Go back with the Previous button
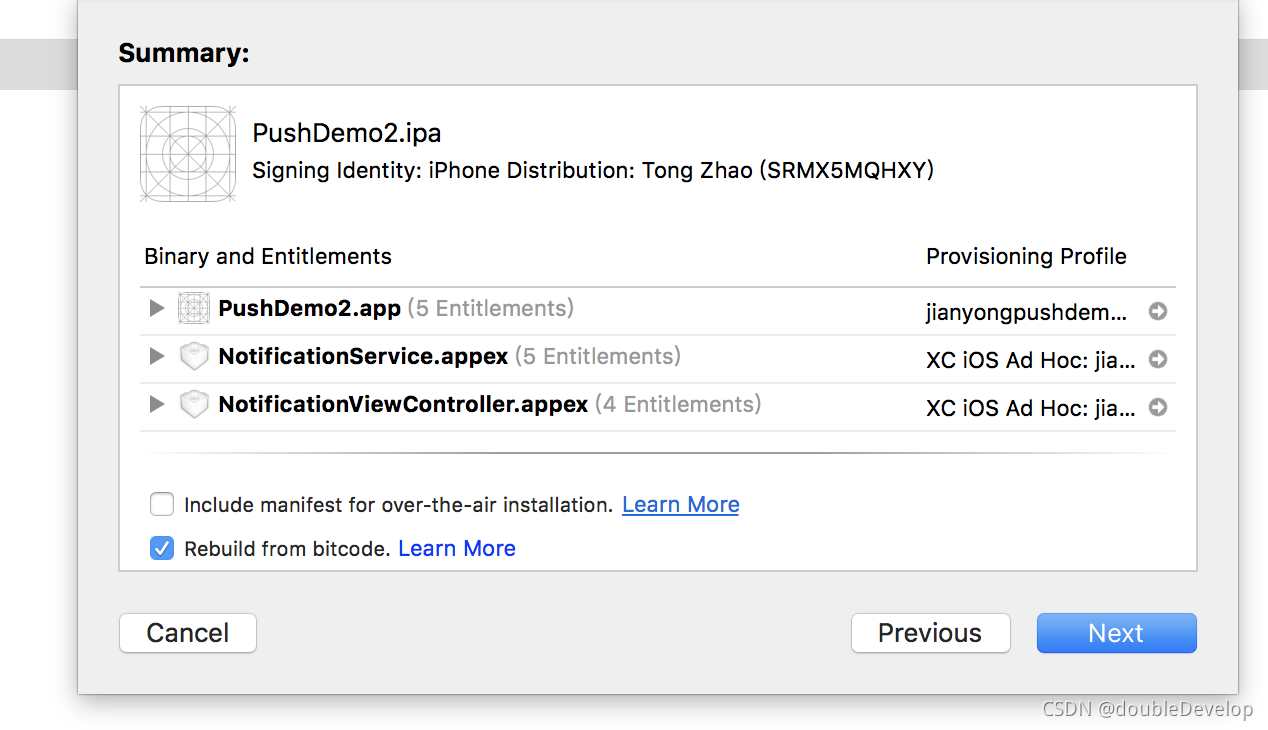Screen dimensions: 1268x730 [x=930, y=633]
